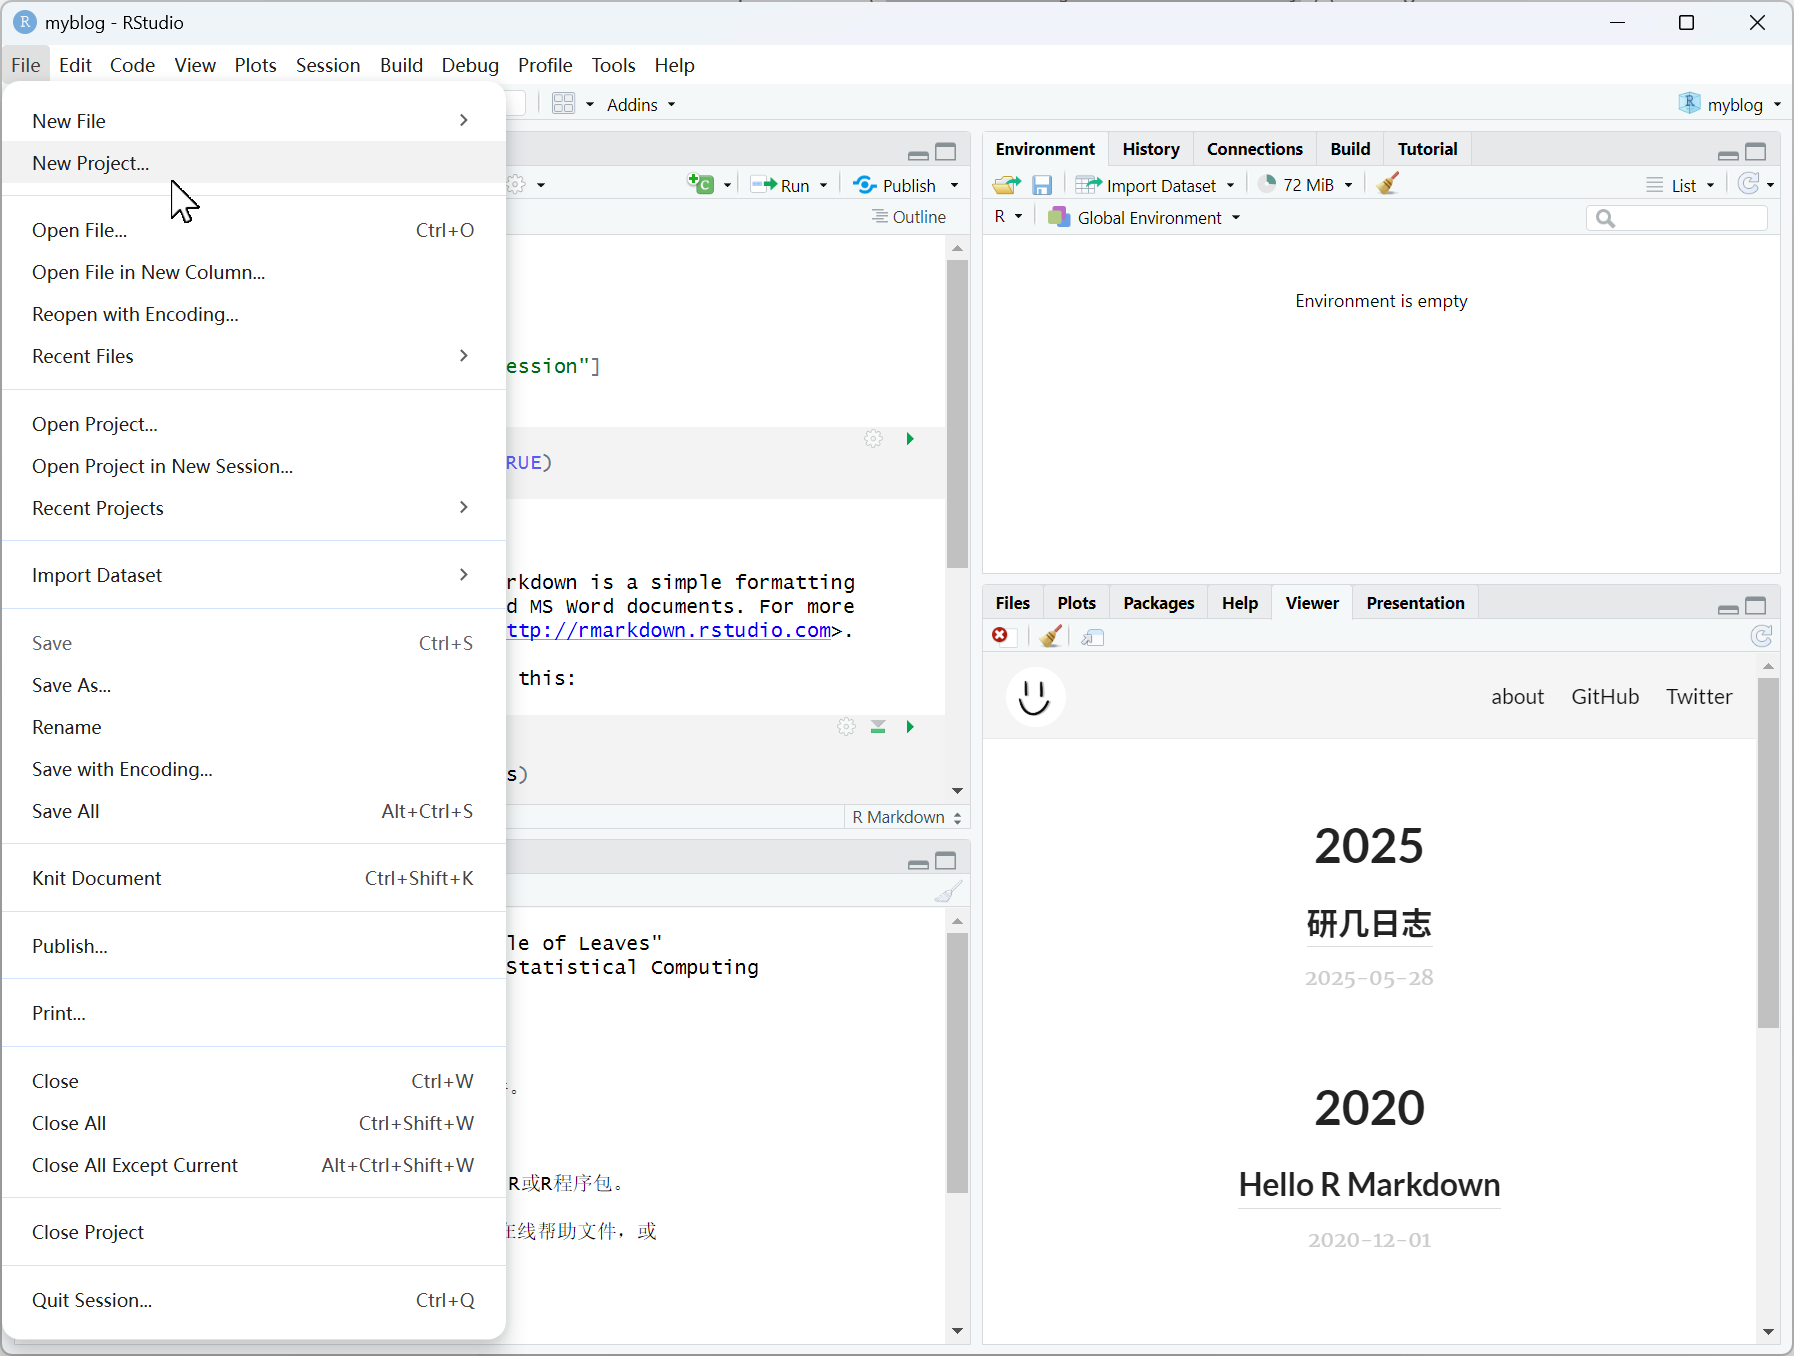The width and height of the screenshot is (1794, 1356).
Task: Click the red remove viewer item icon
Action: 1000,637
